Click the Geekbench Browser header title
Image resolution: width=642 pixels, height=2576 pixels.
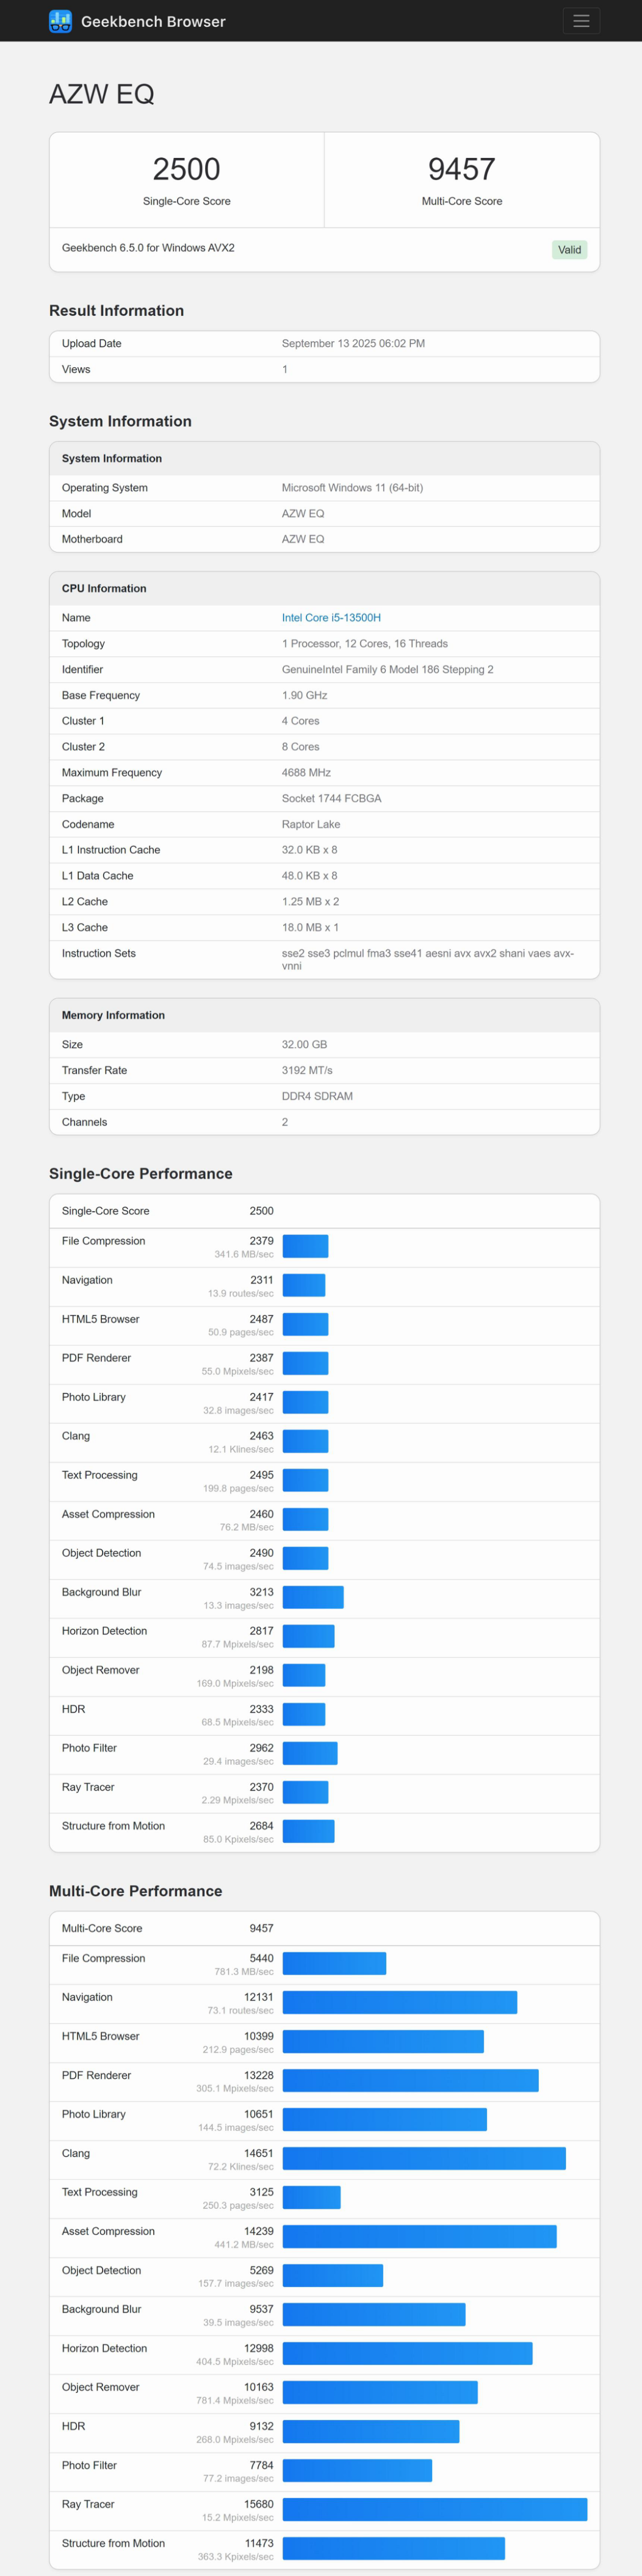pyautogui.click(x=153, y=22)
